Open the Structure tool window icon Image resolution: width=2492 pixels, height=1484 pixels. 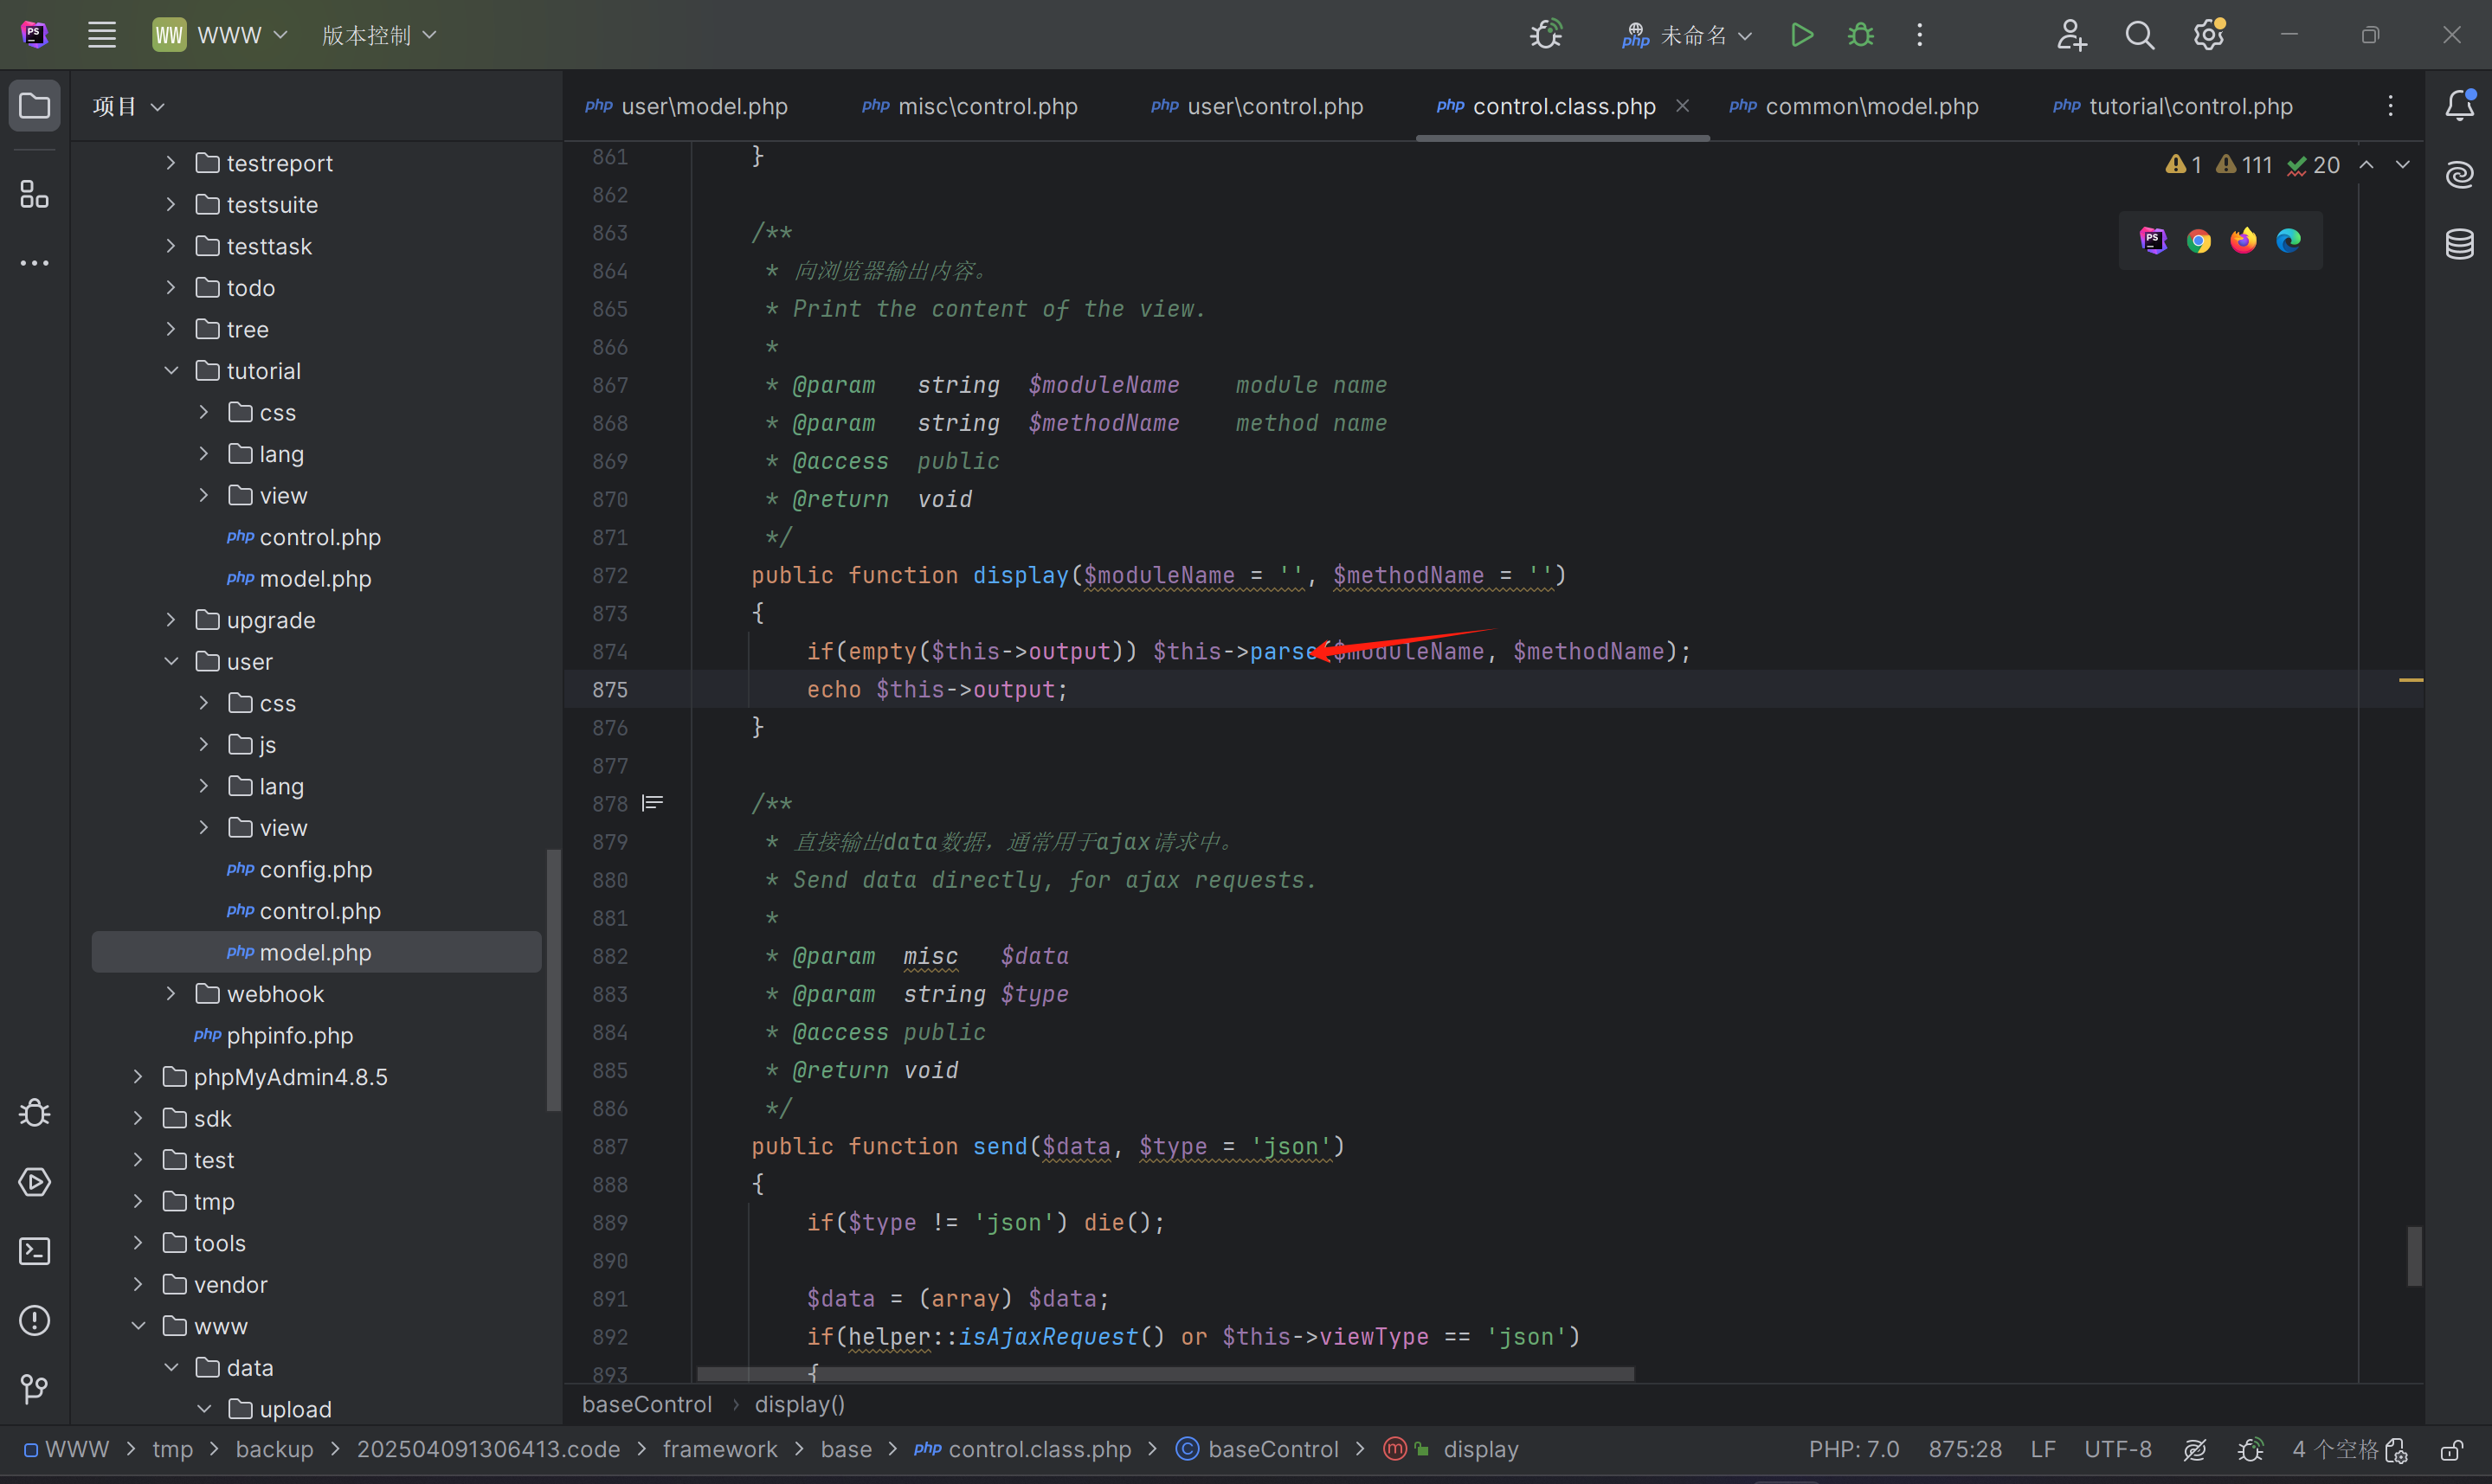click(x=34, y=194)
